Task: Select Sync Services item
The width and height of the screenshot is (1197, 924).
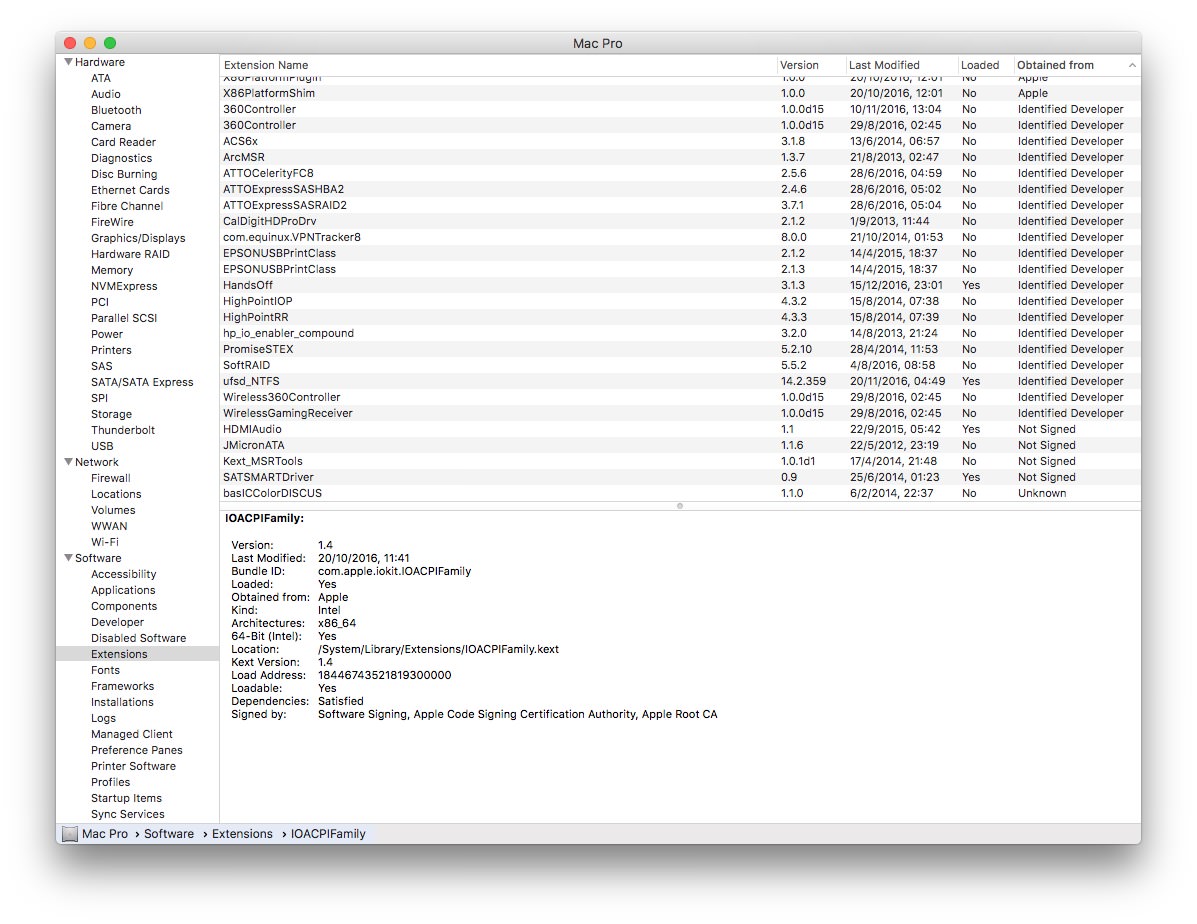Action: pyautogui.click(x=127, y=815)
